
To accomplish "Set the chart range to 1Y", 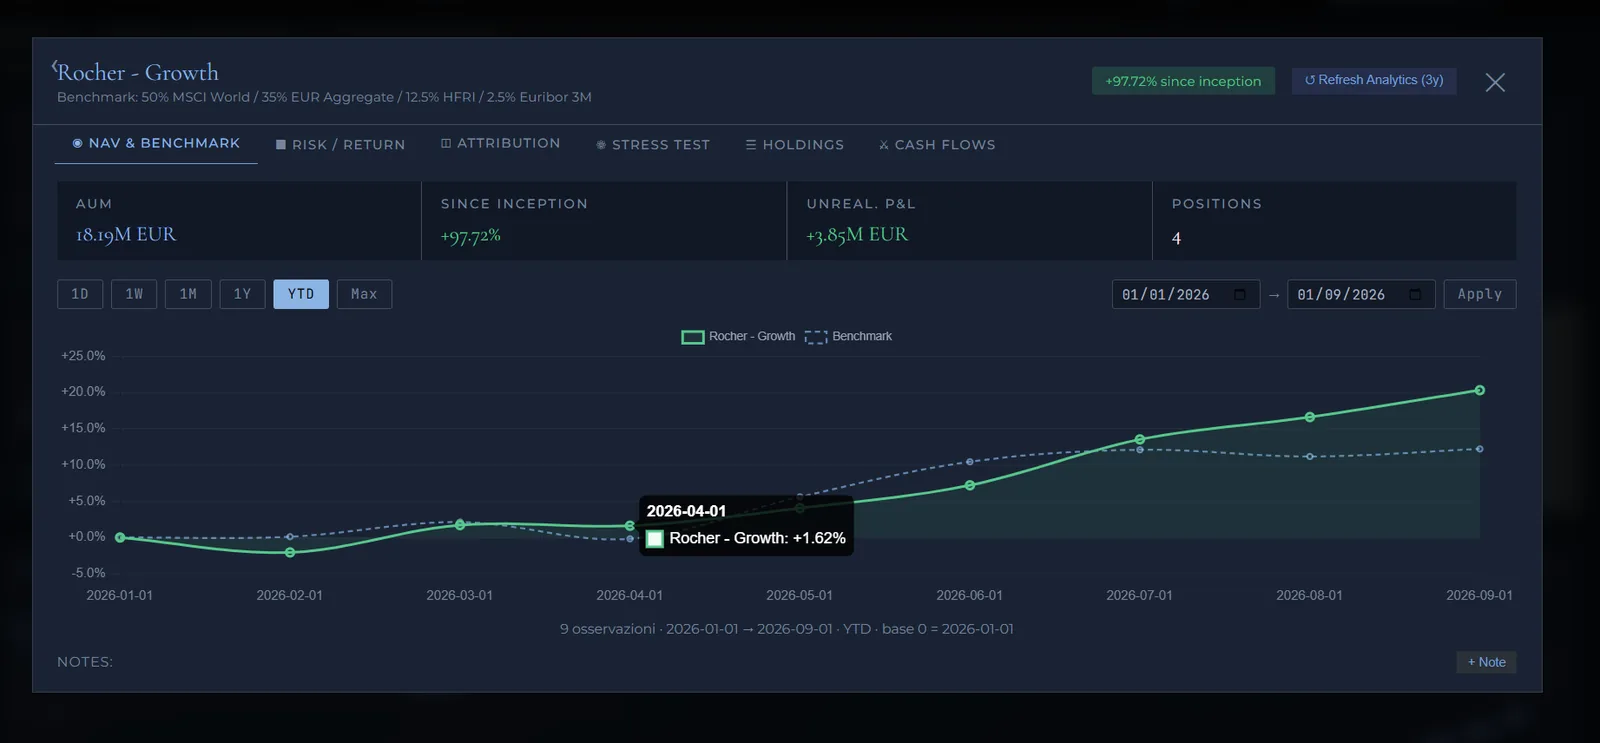I will coord(242,294).
